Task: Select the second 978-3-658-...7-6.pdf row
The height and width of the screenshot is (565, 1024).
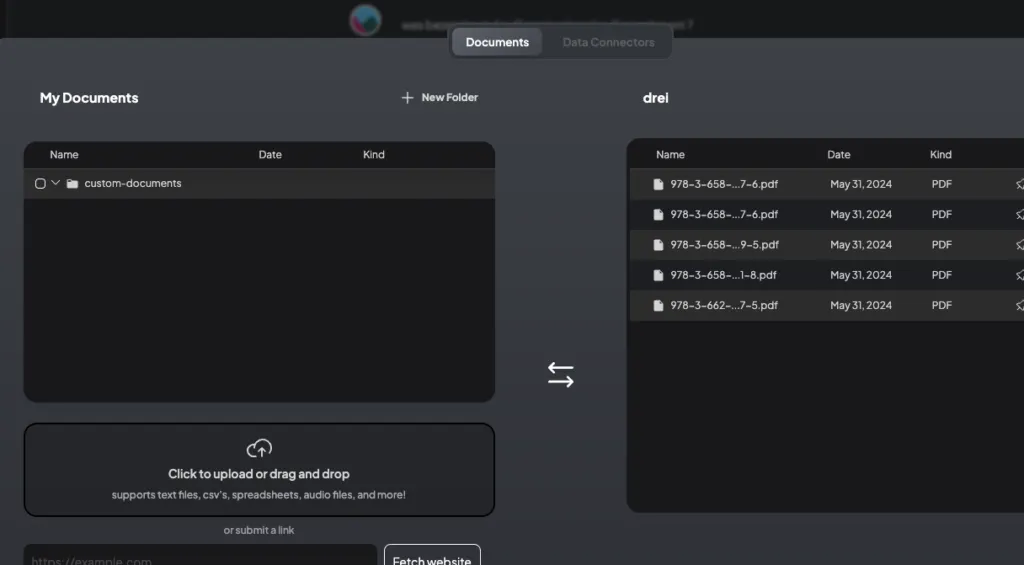Action: [827, 214]
